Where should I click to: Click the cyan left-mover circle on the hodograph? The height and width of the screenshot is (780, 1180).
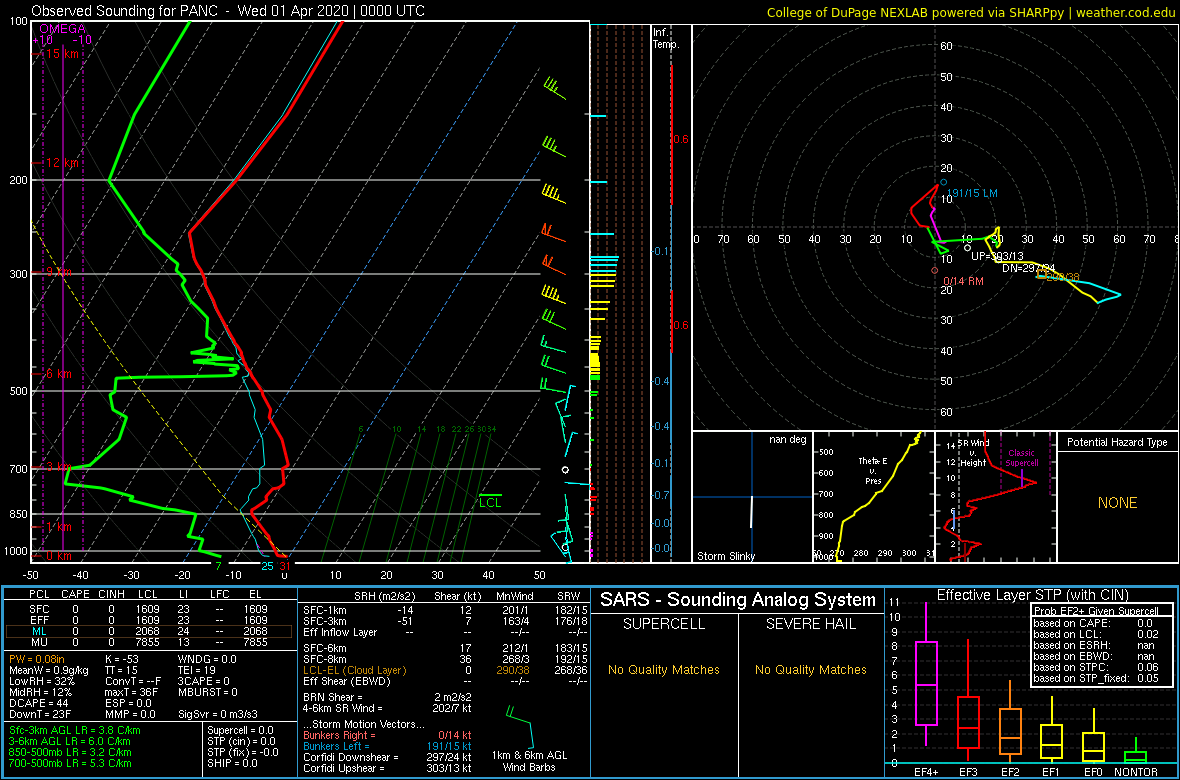click(943, 182)
